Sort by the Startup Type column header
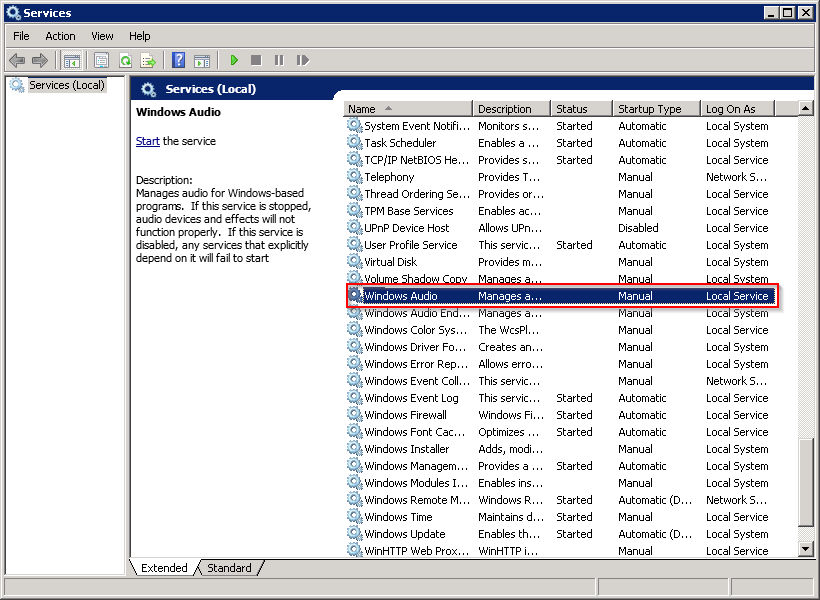 coord(656,109)
